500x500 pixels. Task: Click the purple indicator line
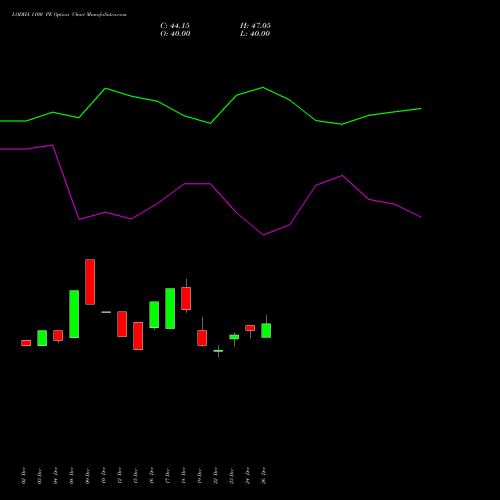click(211, 184)
